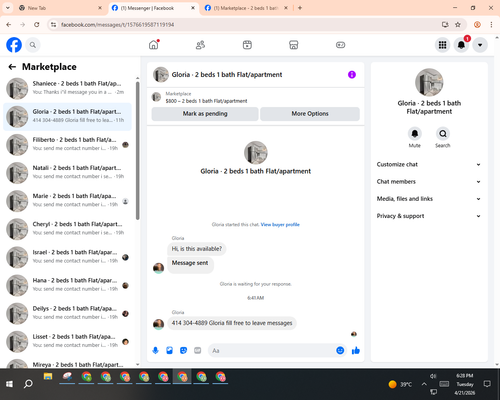Open the Facebook logo home link
This screenshot has width=500, height=400.
(x=14, y=45)
